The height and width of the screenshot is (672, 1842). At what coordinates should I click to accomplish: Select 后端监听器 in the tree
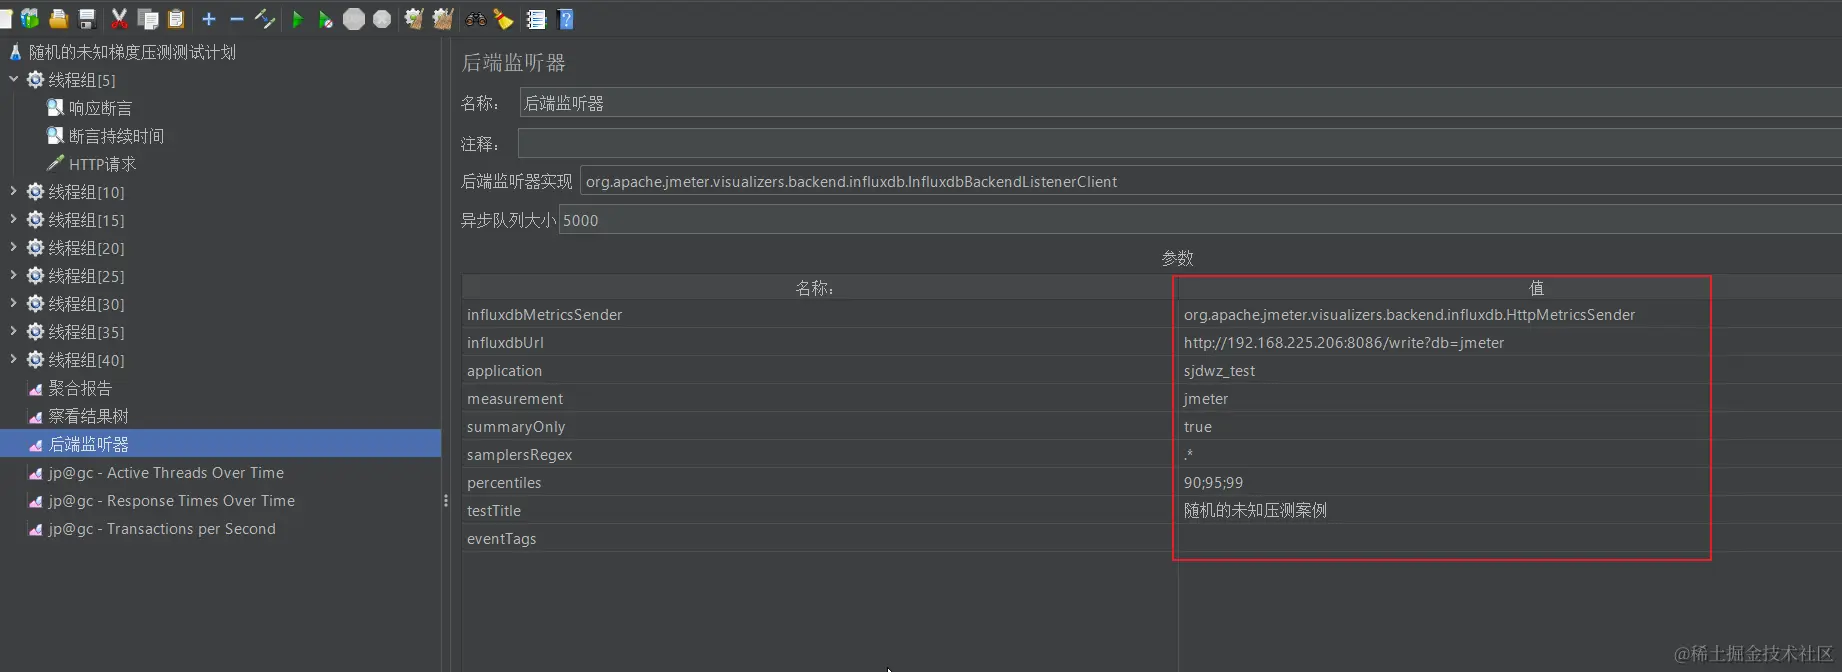[x=88, y=444]
